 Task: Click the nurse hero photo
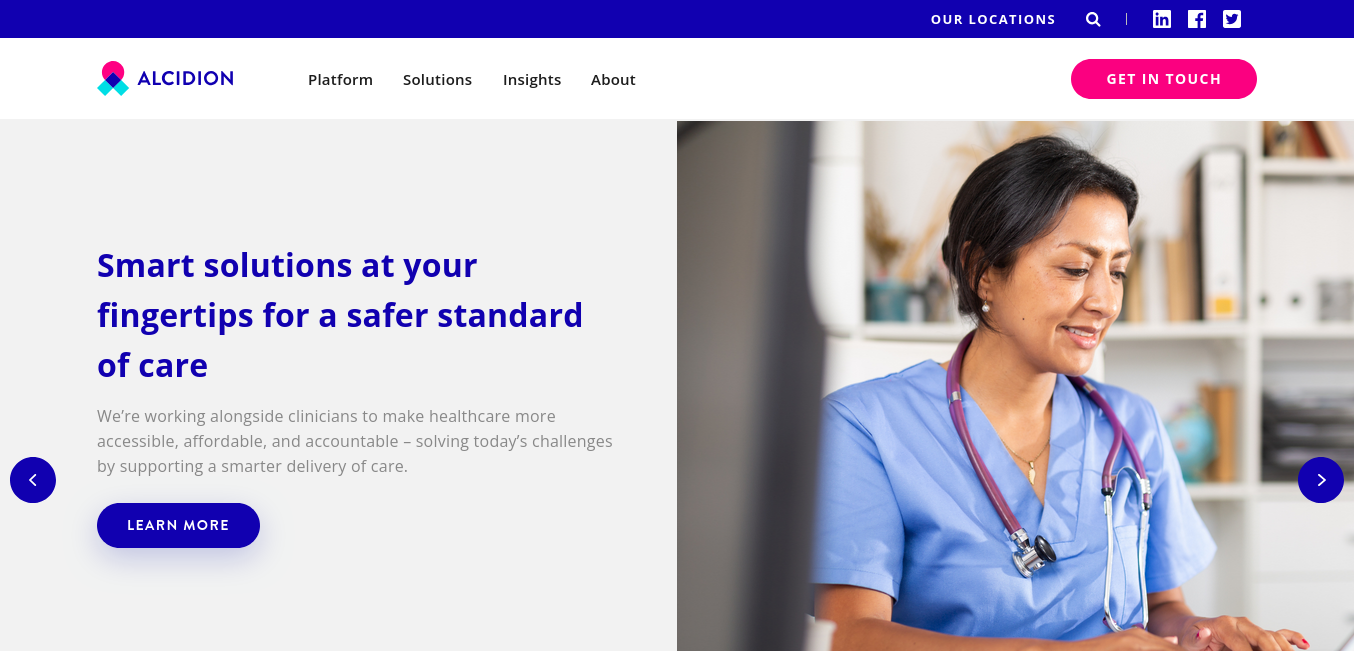click(x=1015, y=386)
